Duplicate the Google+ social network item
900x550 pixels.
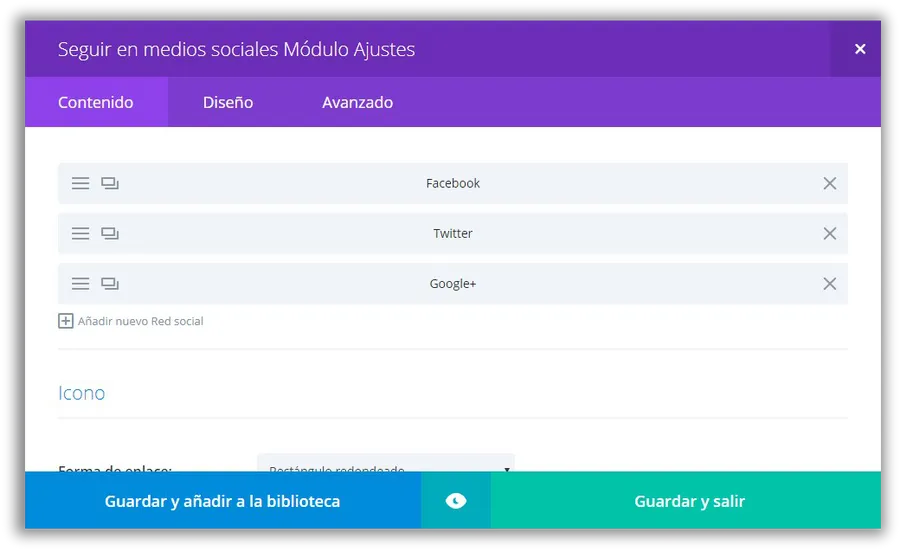click(x=110, y=284)
